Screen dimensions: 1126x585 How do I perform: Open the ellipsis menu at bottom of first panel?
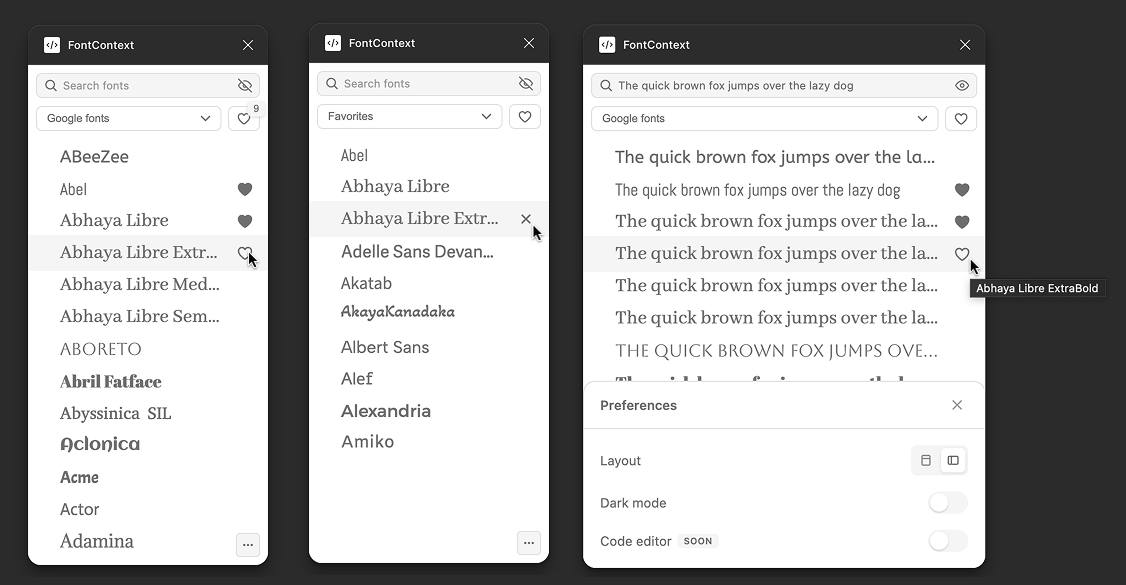coord(247,545)
